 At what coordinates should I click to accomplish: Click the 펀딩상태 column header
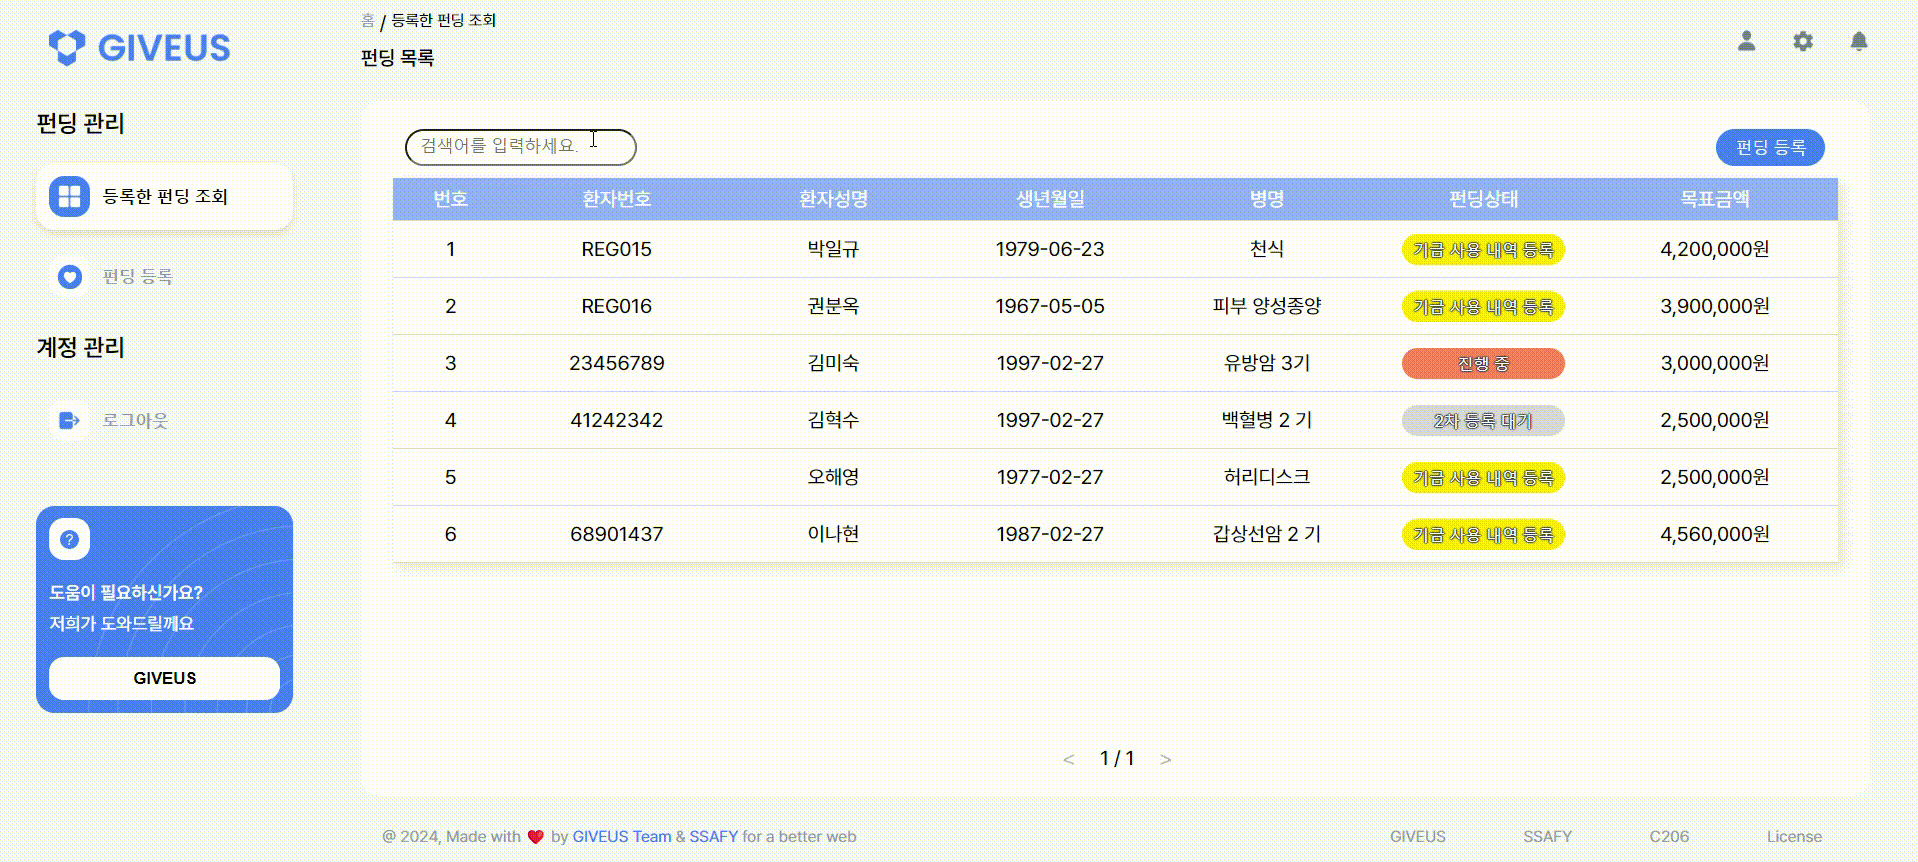[x=1483, y=199]
